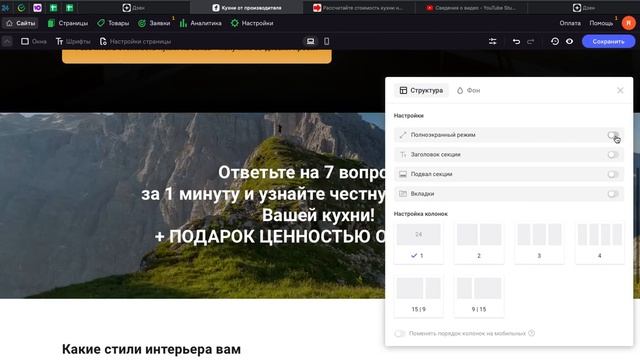Open the user avatar menu
This screenshot has height=360, width=640.
coord(628,23)
